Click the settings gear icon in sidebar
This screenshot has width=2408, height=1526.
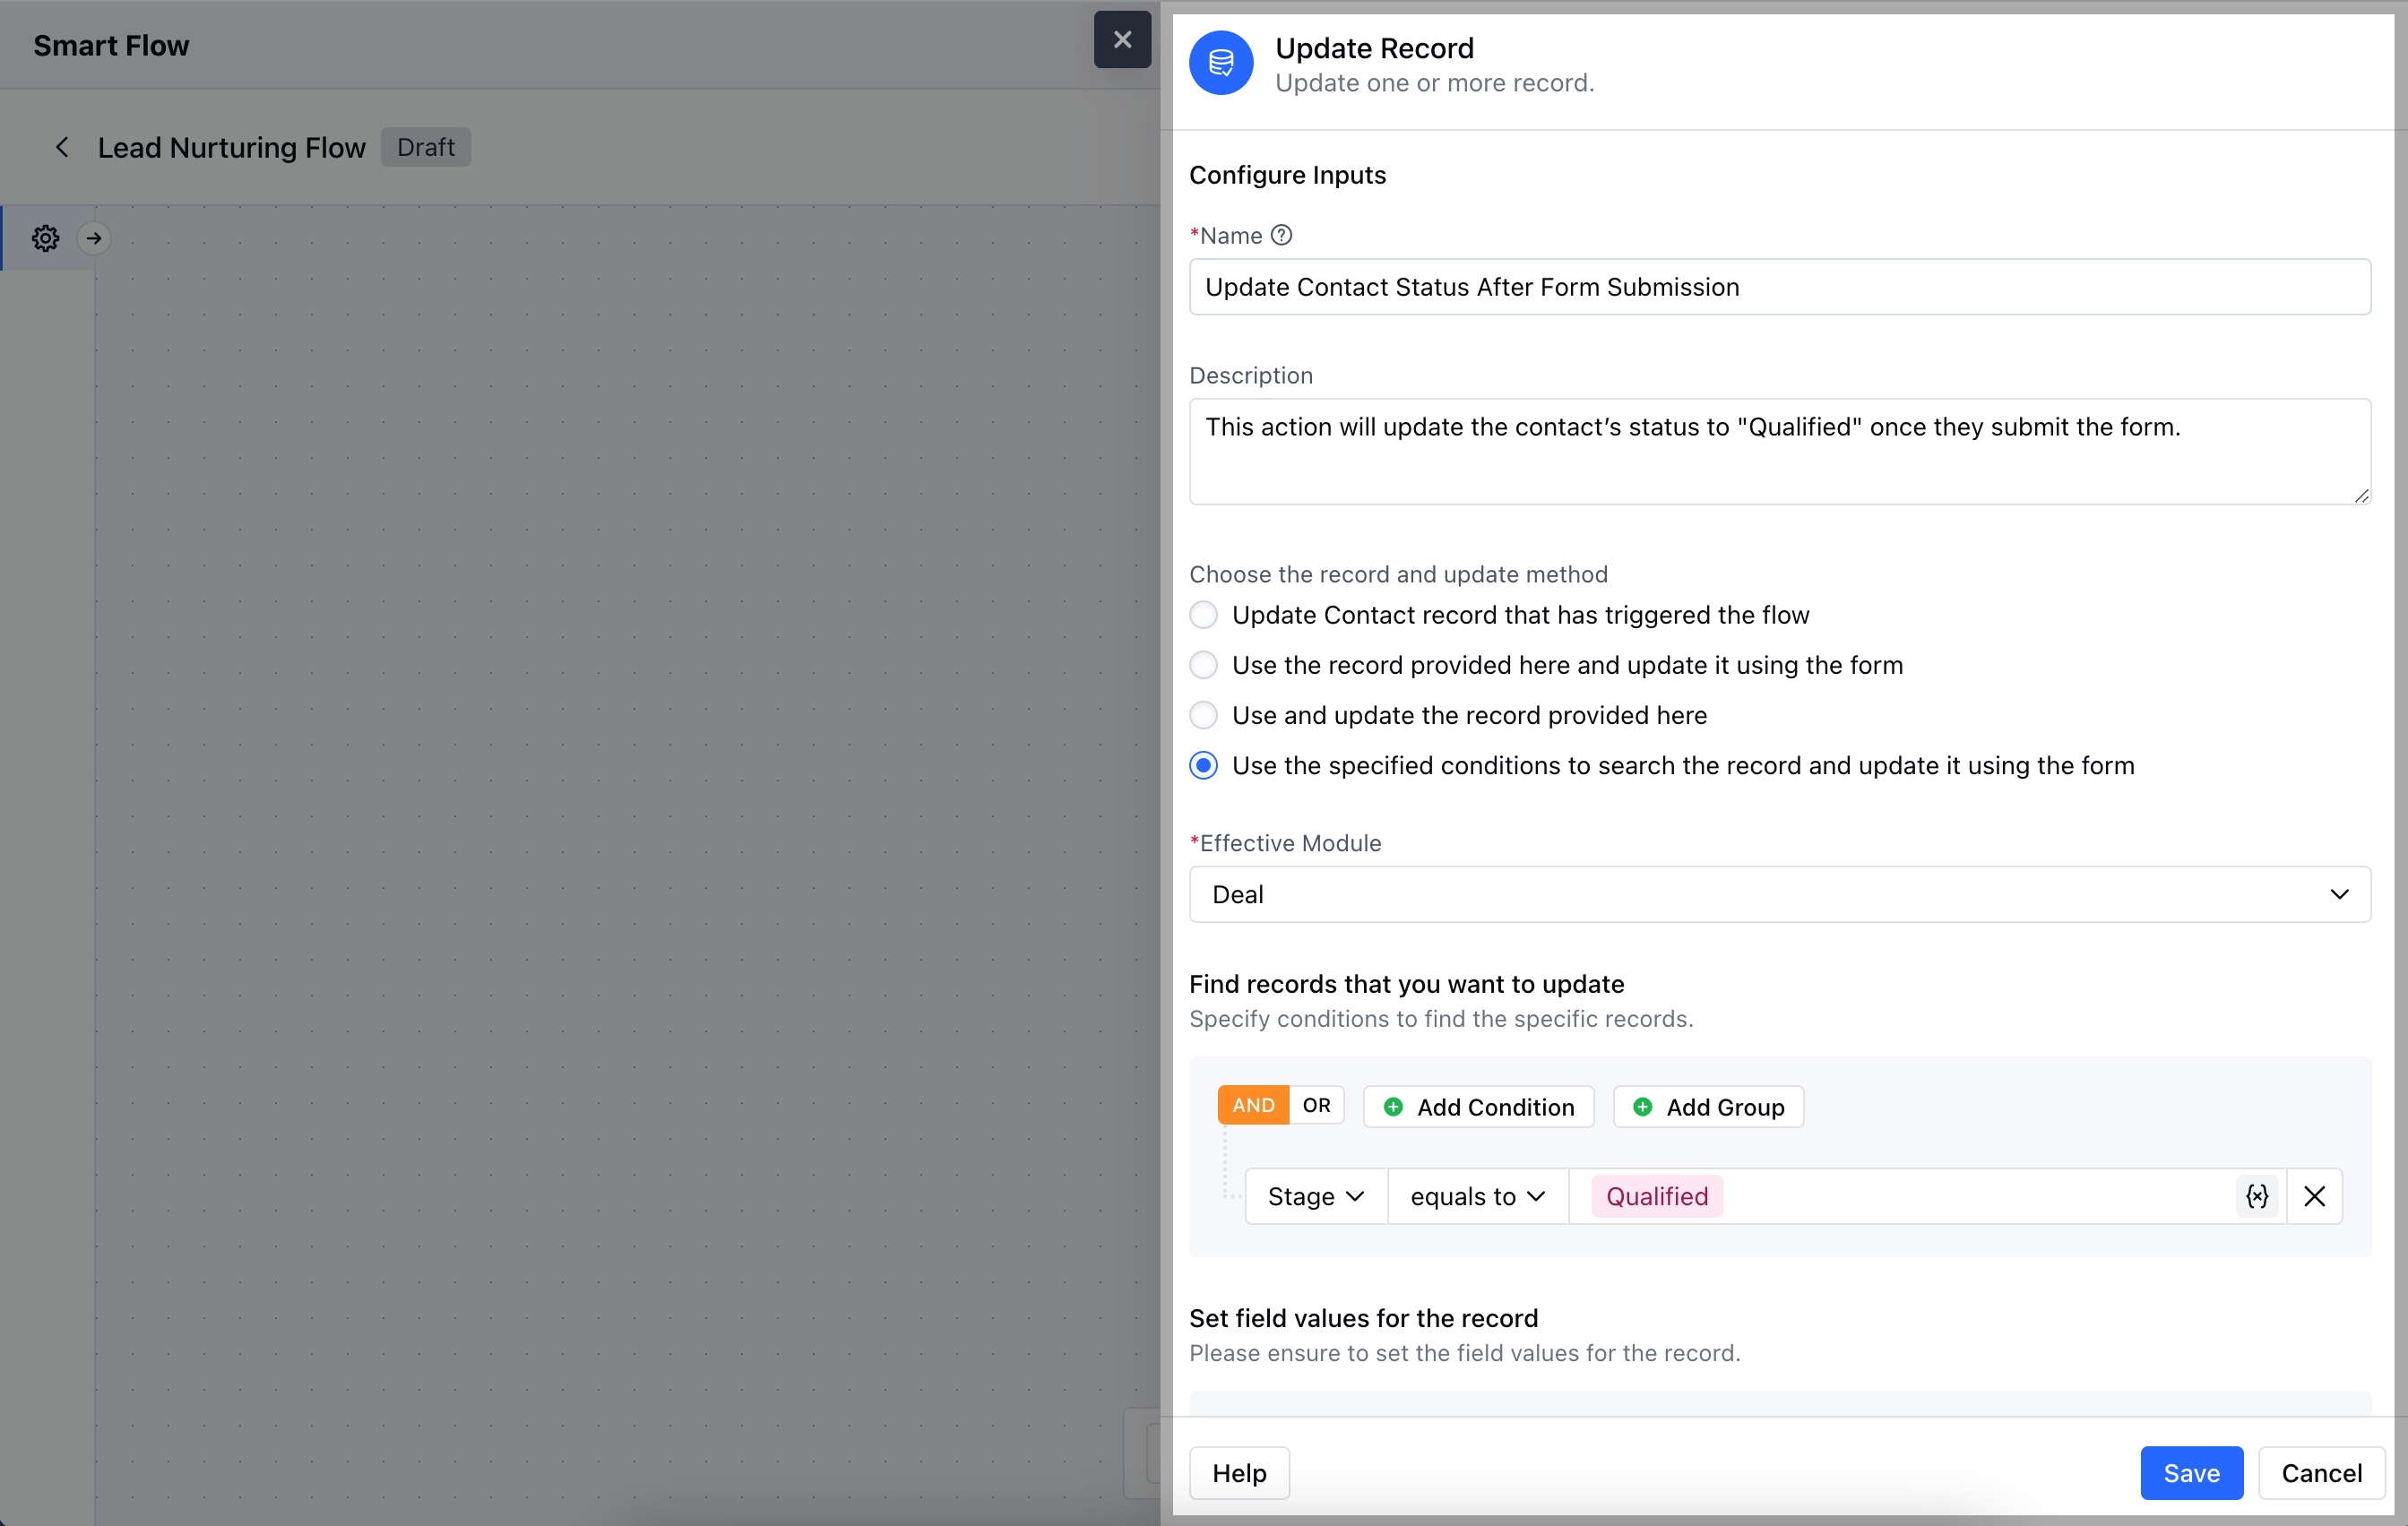pyautogui.click(x=46, y=238)
